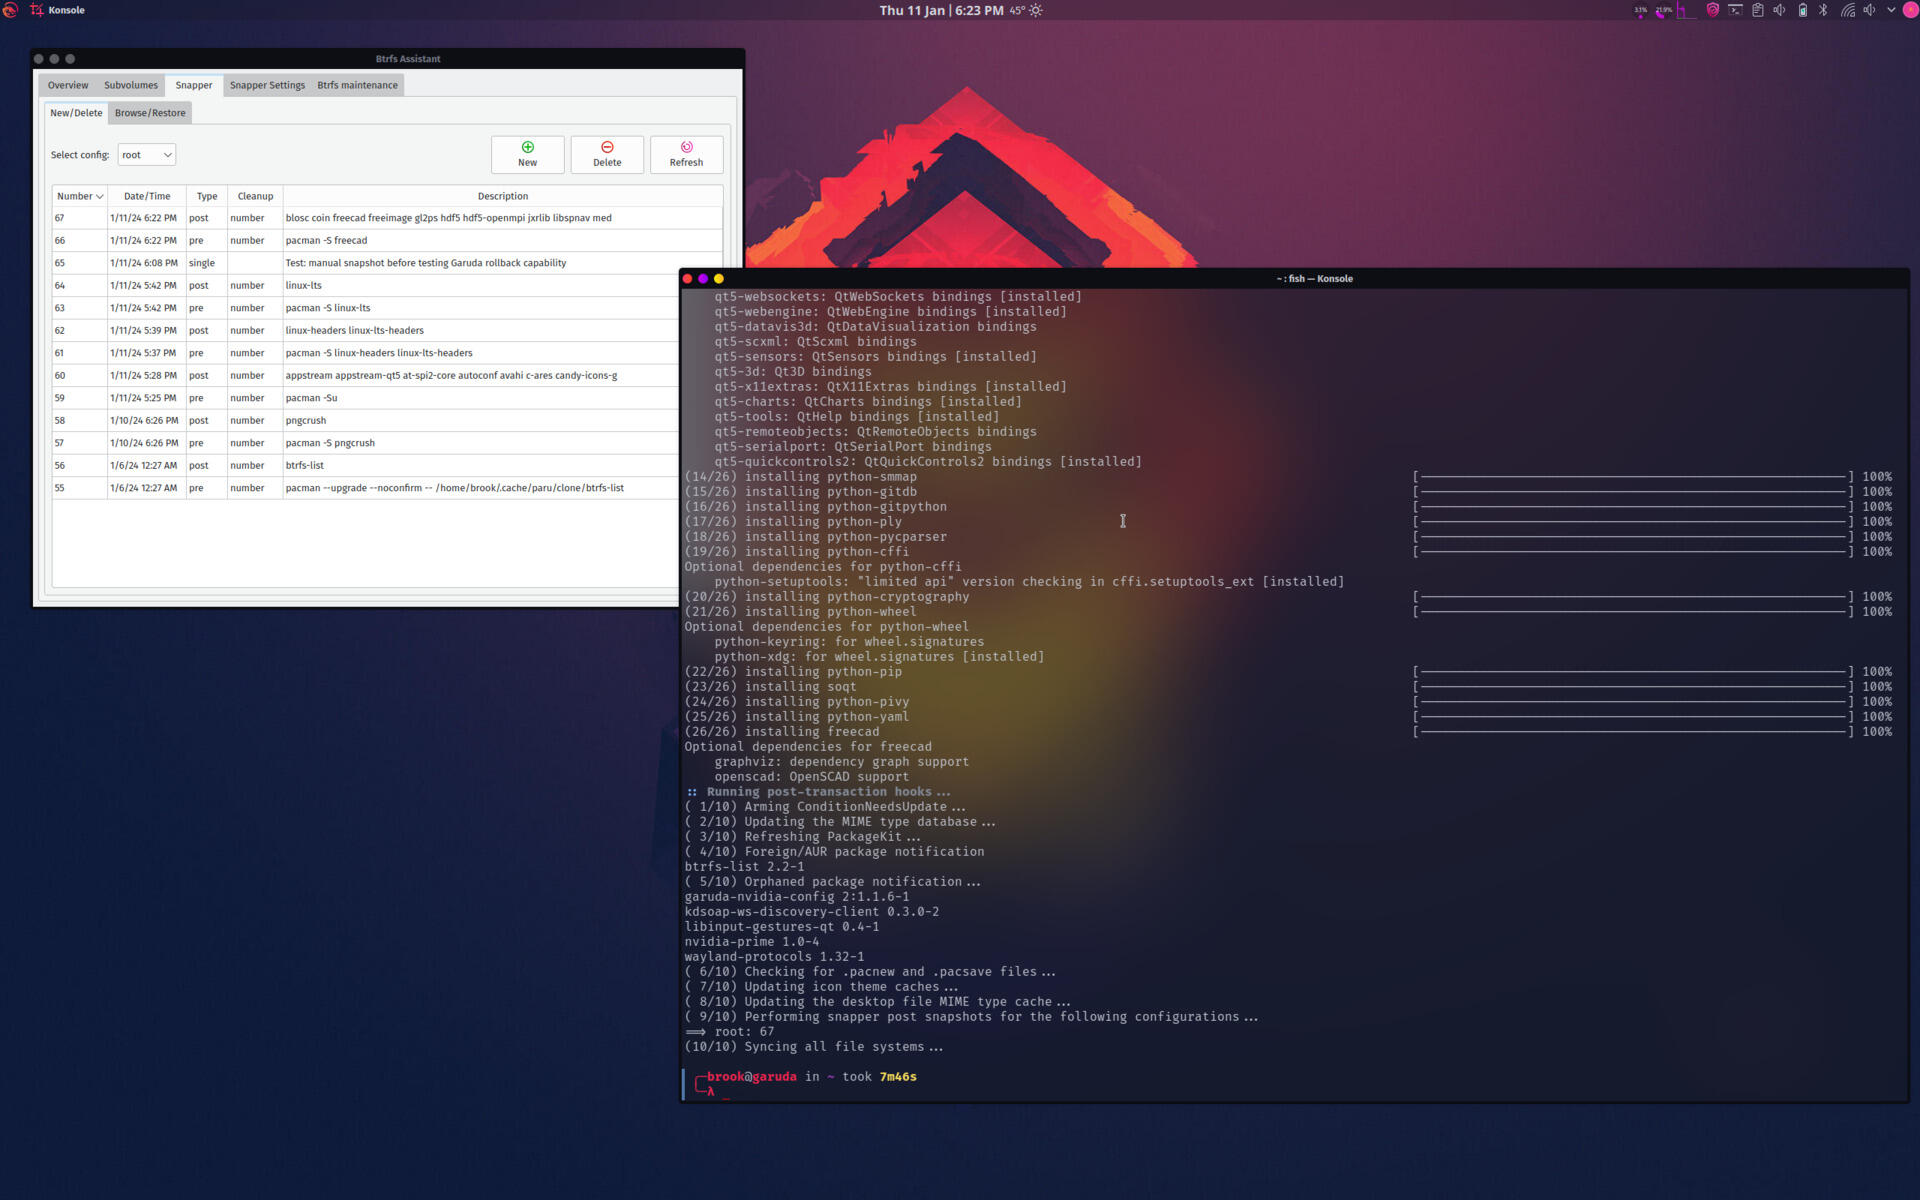
Task: Click the Konsole window title bar text
Action: pos(1314,279)
